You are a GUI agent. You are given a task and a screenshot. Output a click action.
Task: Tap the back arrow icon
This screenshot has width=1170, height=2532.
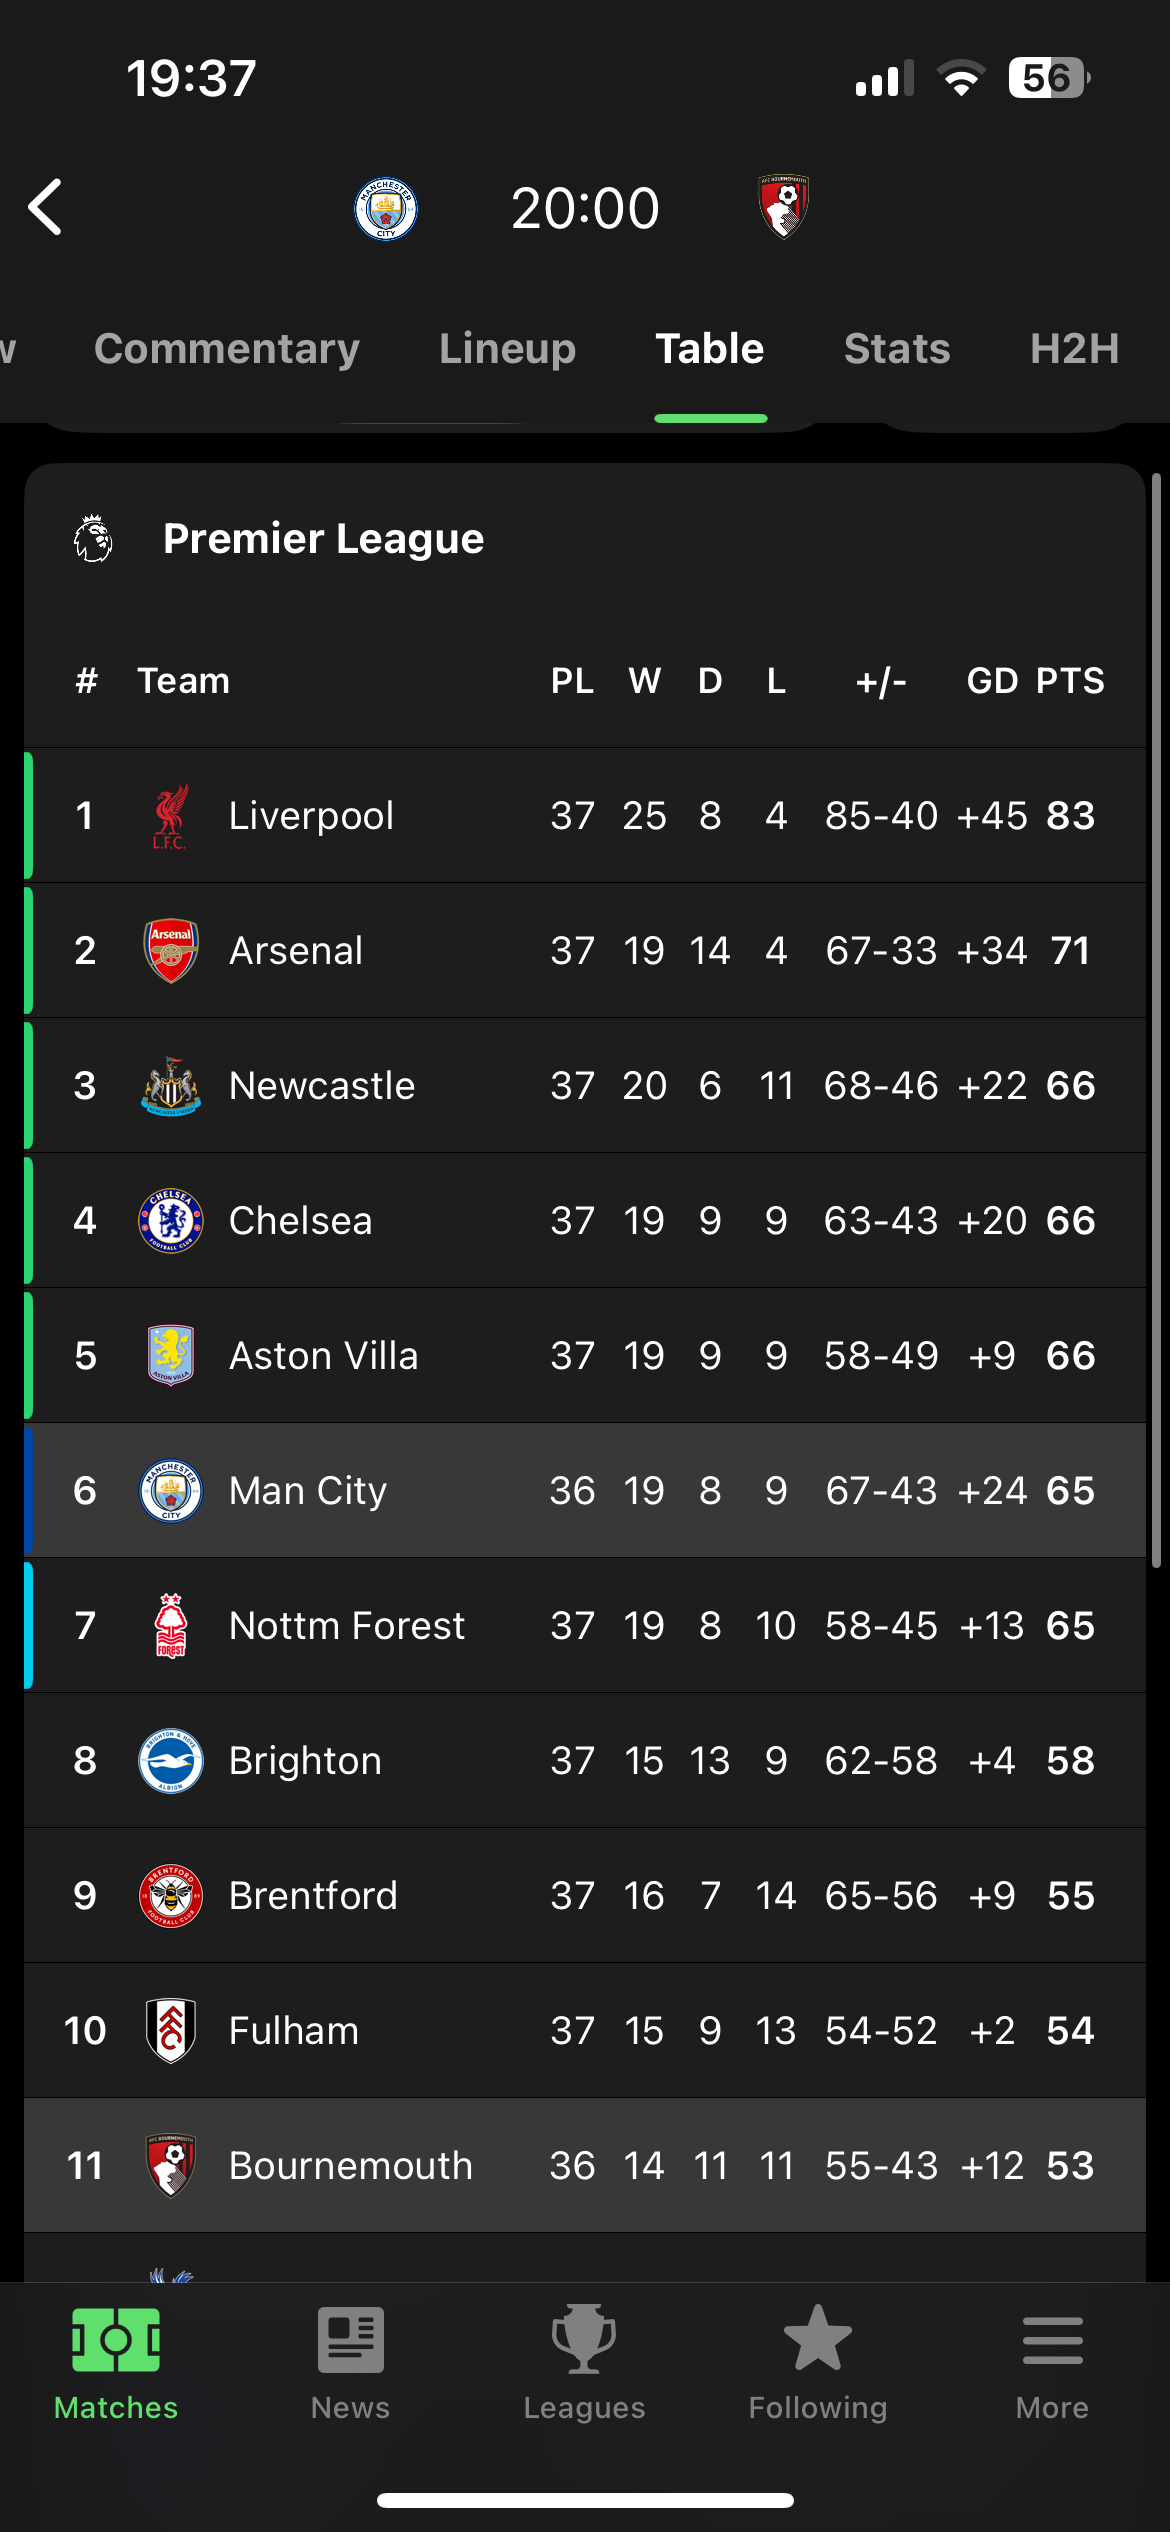[46, 207]
